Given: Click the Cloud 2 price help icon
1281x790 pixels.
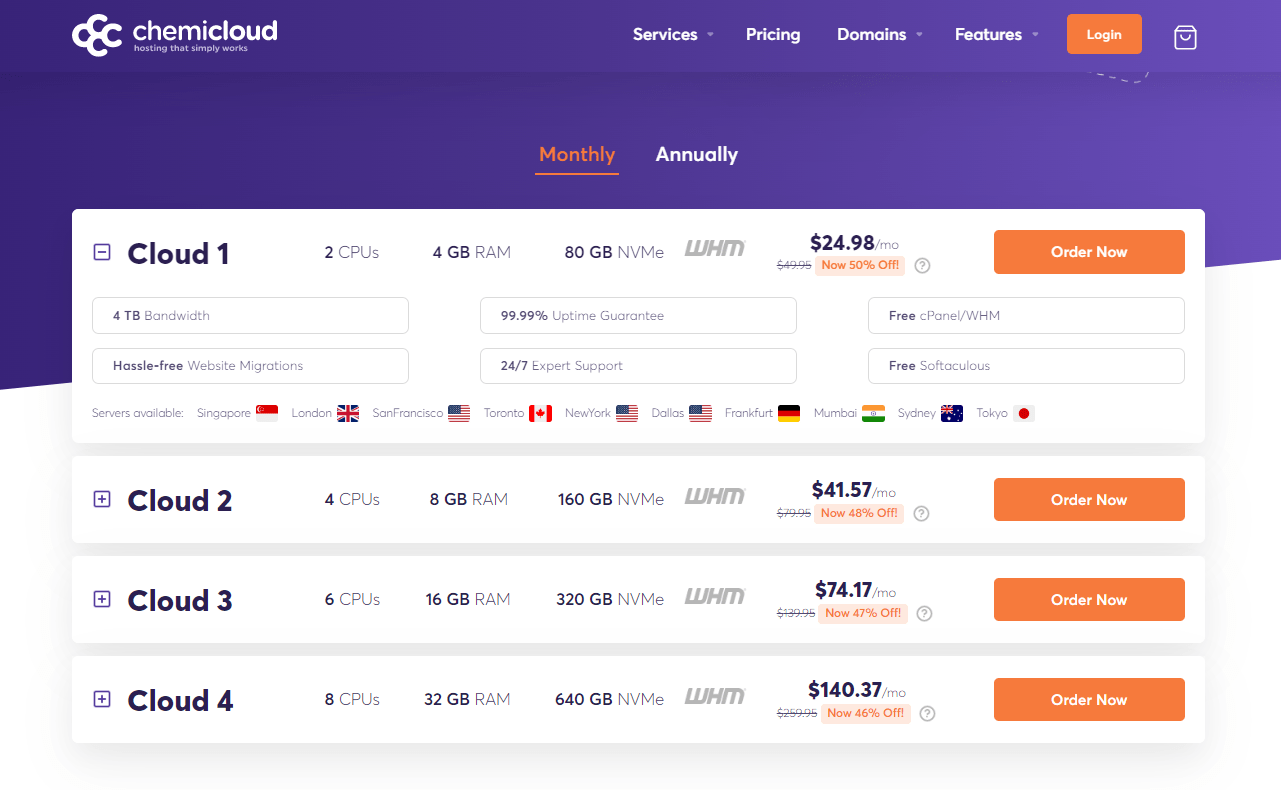Looking at the screenshot, I should pyautogui.click(x=922, y=514).
